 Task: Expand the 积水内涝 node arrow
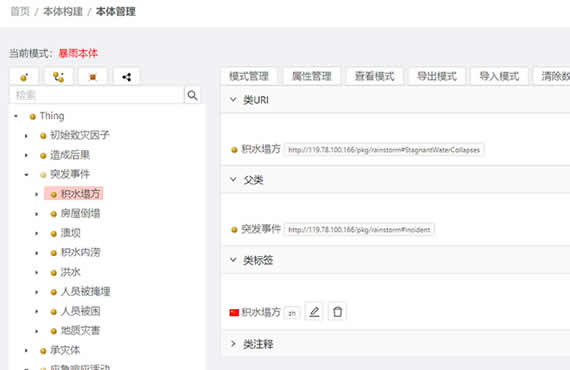click(x=36, y=253)
